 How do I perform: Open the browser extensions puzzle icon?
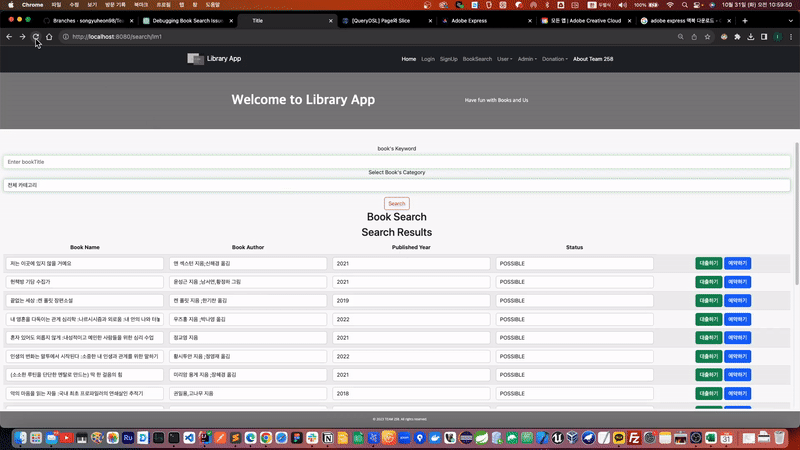pos(737,37)
